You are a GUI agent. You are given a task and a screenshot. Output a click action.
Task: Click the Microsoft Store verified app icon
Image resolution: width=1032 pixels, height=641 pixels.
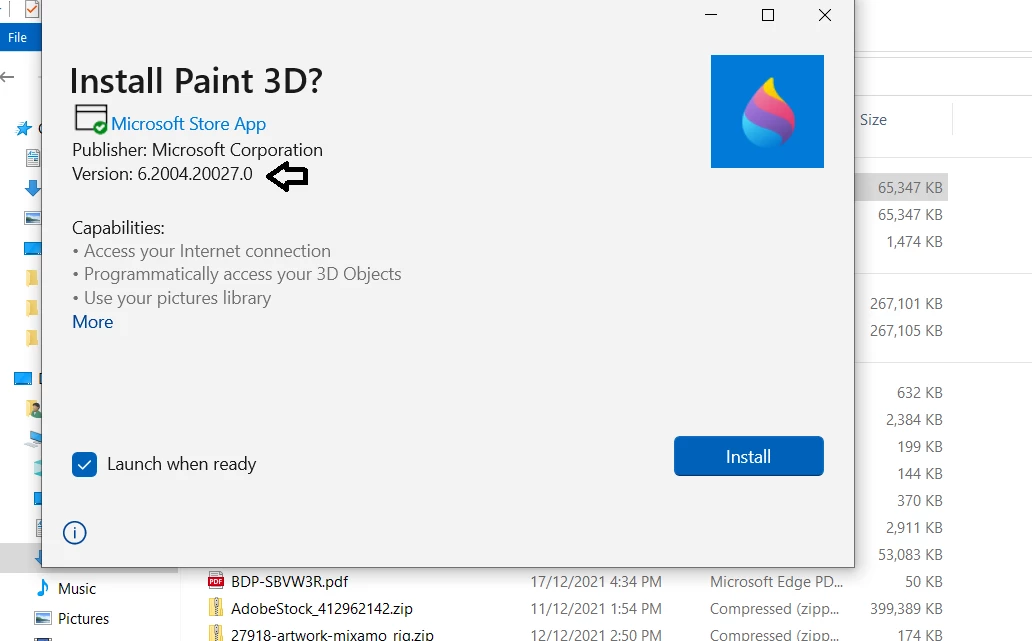point(91,119)
